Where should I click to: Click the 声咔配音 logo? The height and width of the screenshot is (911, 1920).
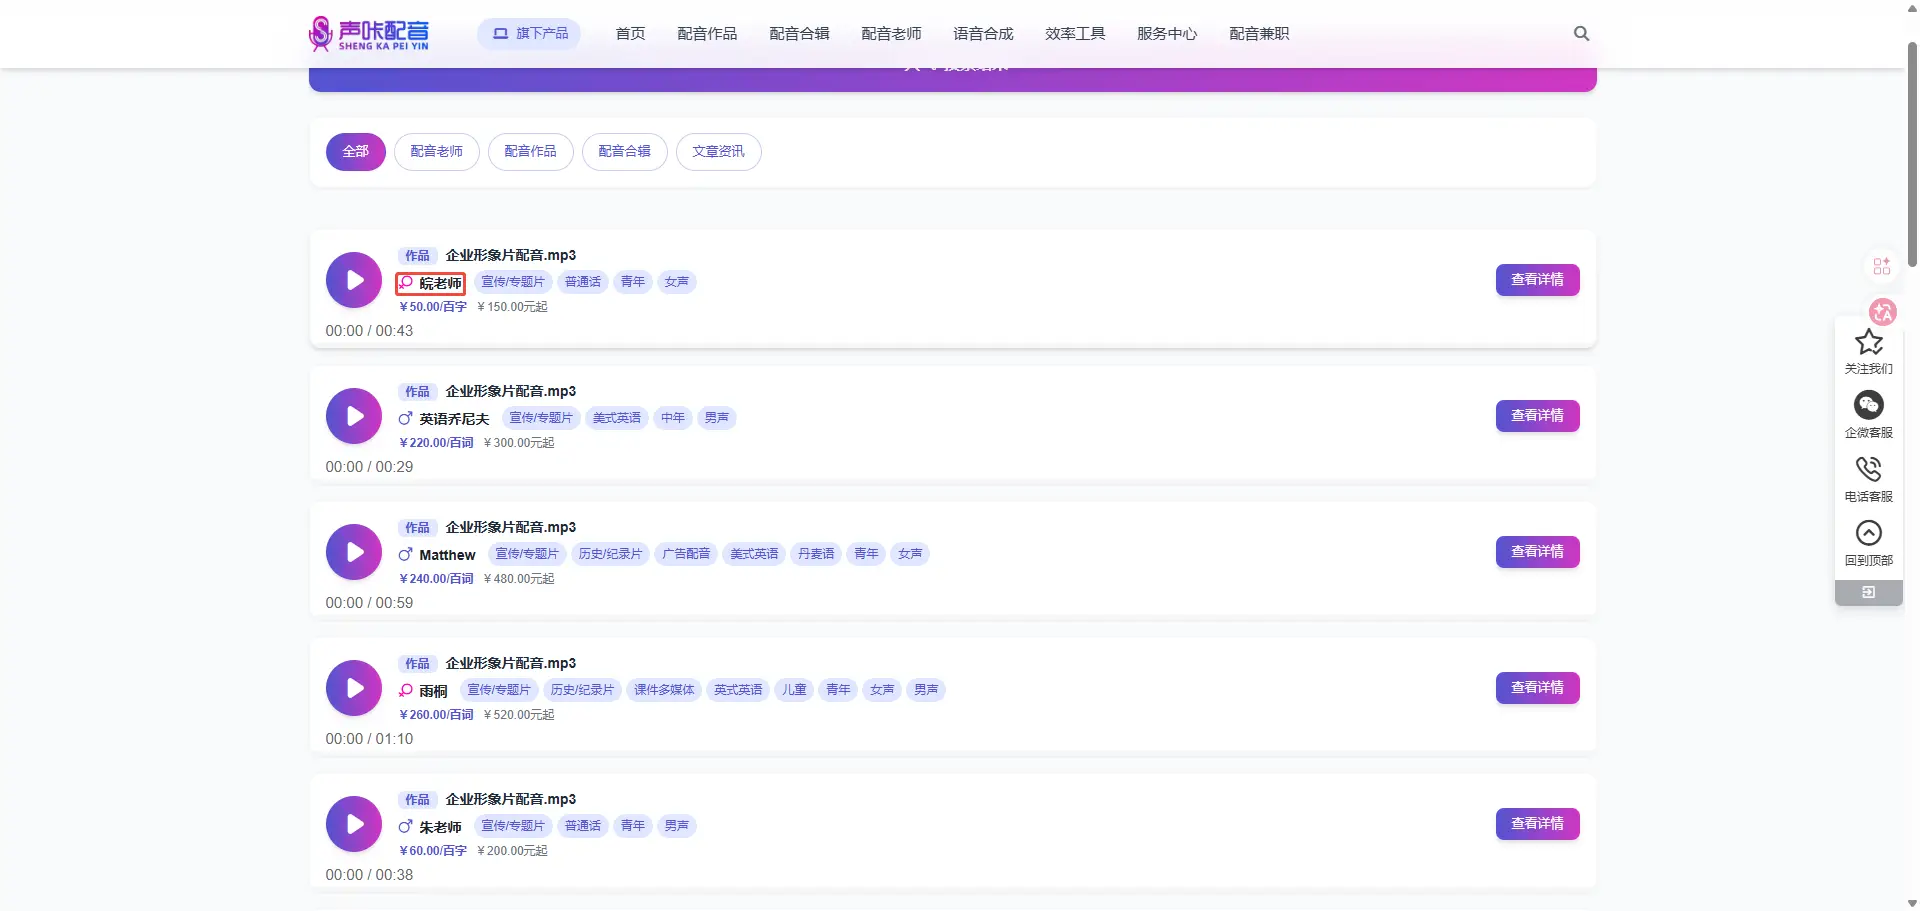coord(369,33)
